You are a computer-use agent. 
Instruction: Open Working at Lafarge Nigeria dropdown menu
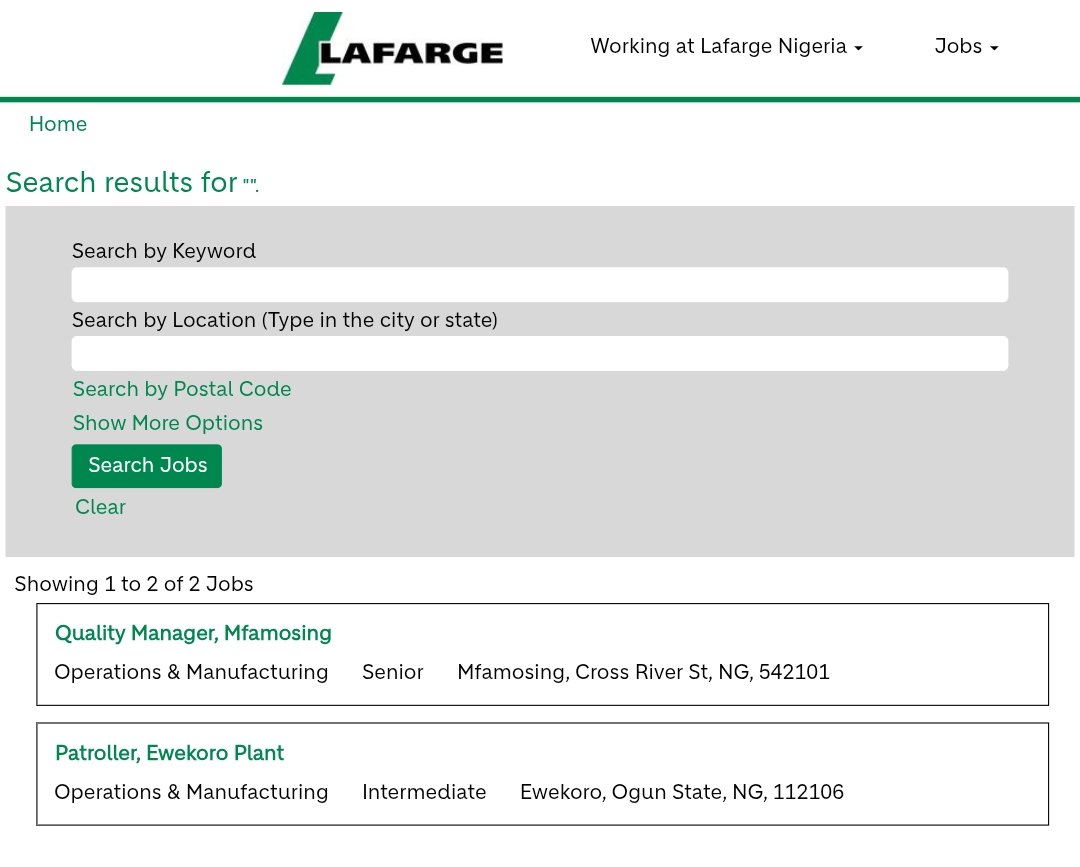[x=726, y=46]
